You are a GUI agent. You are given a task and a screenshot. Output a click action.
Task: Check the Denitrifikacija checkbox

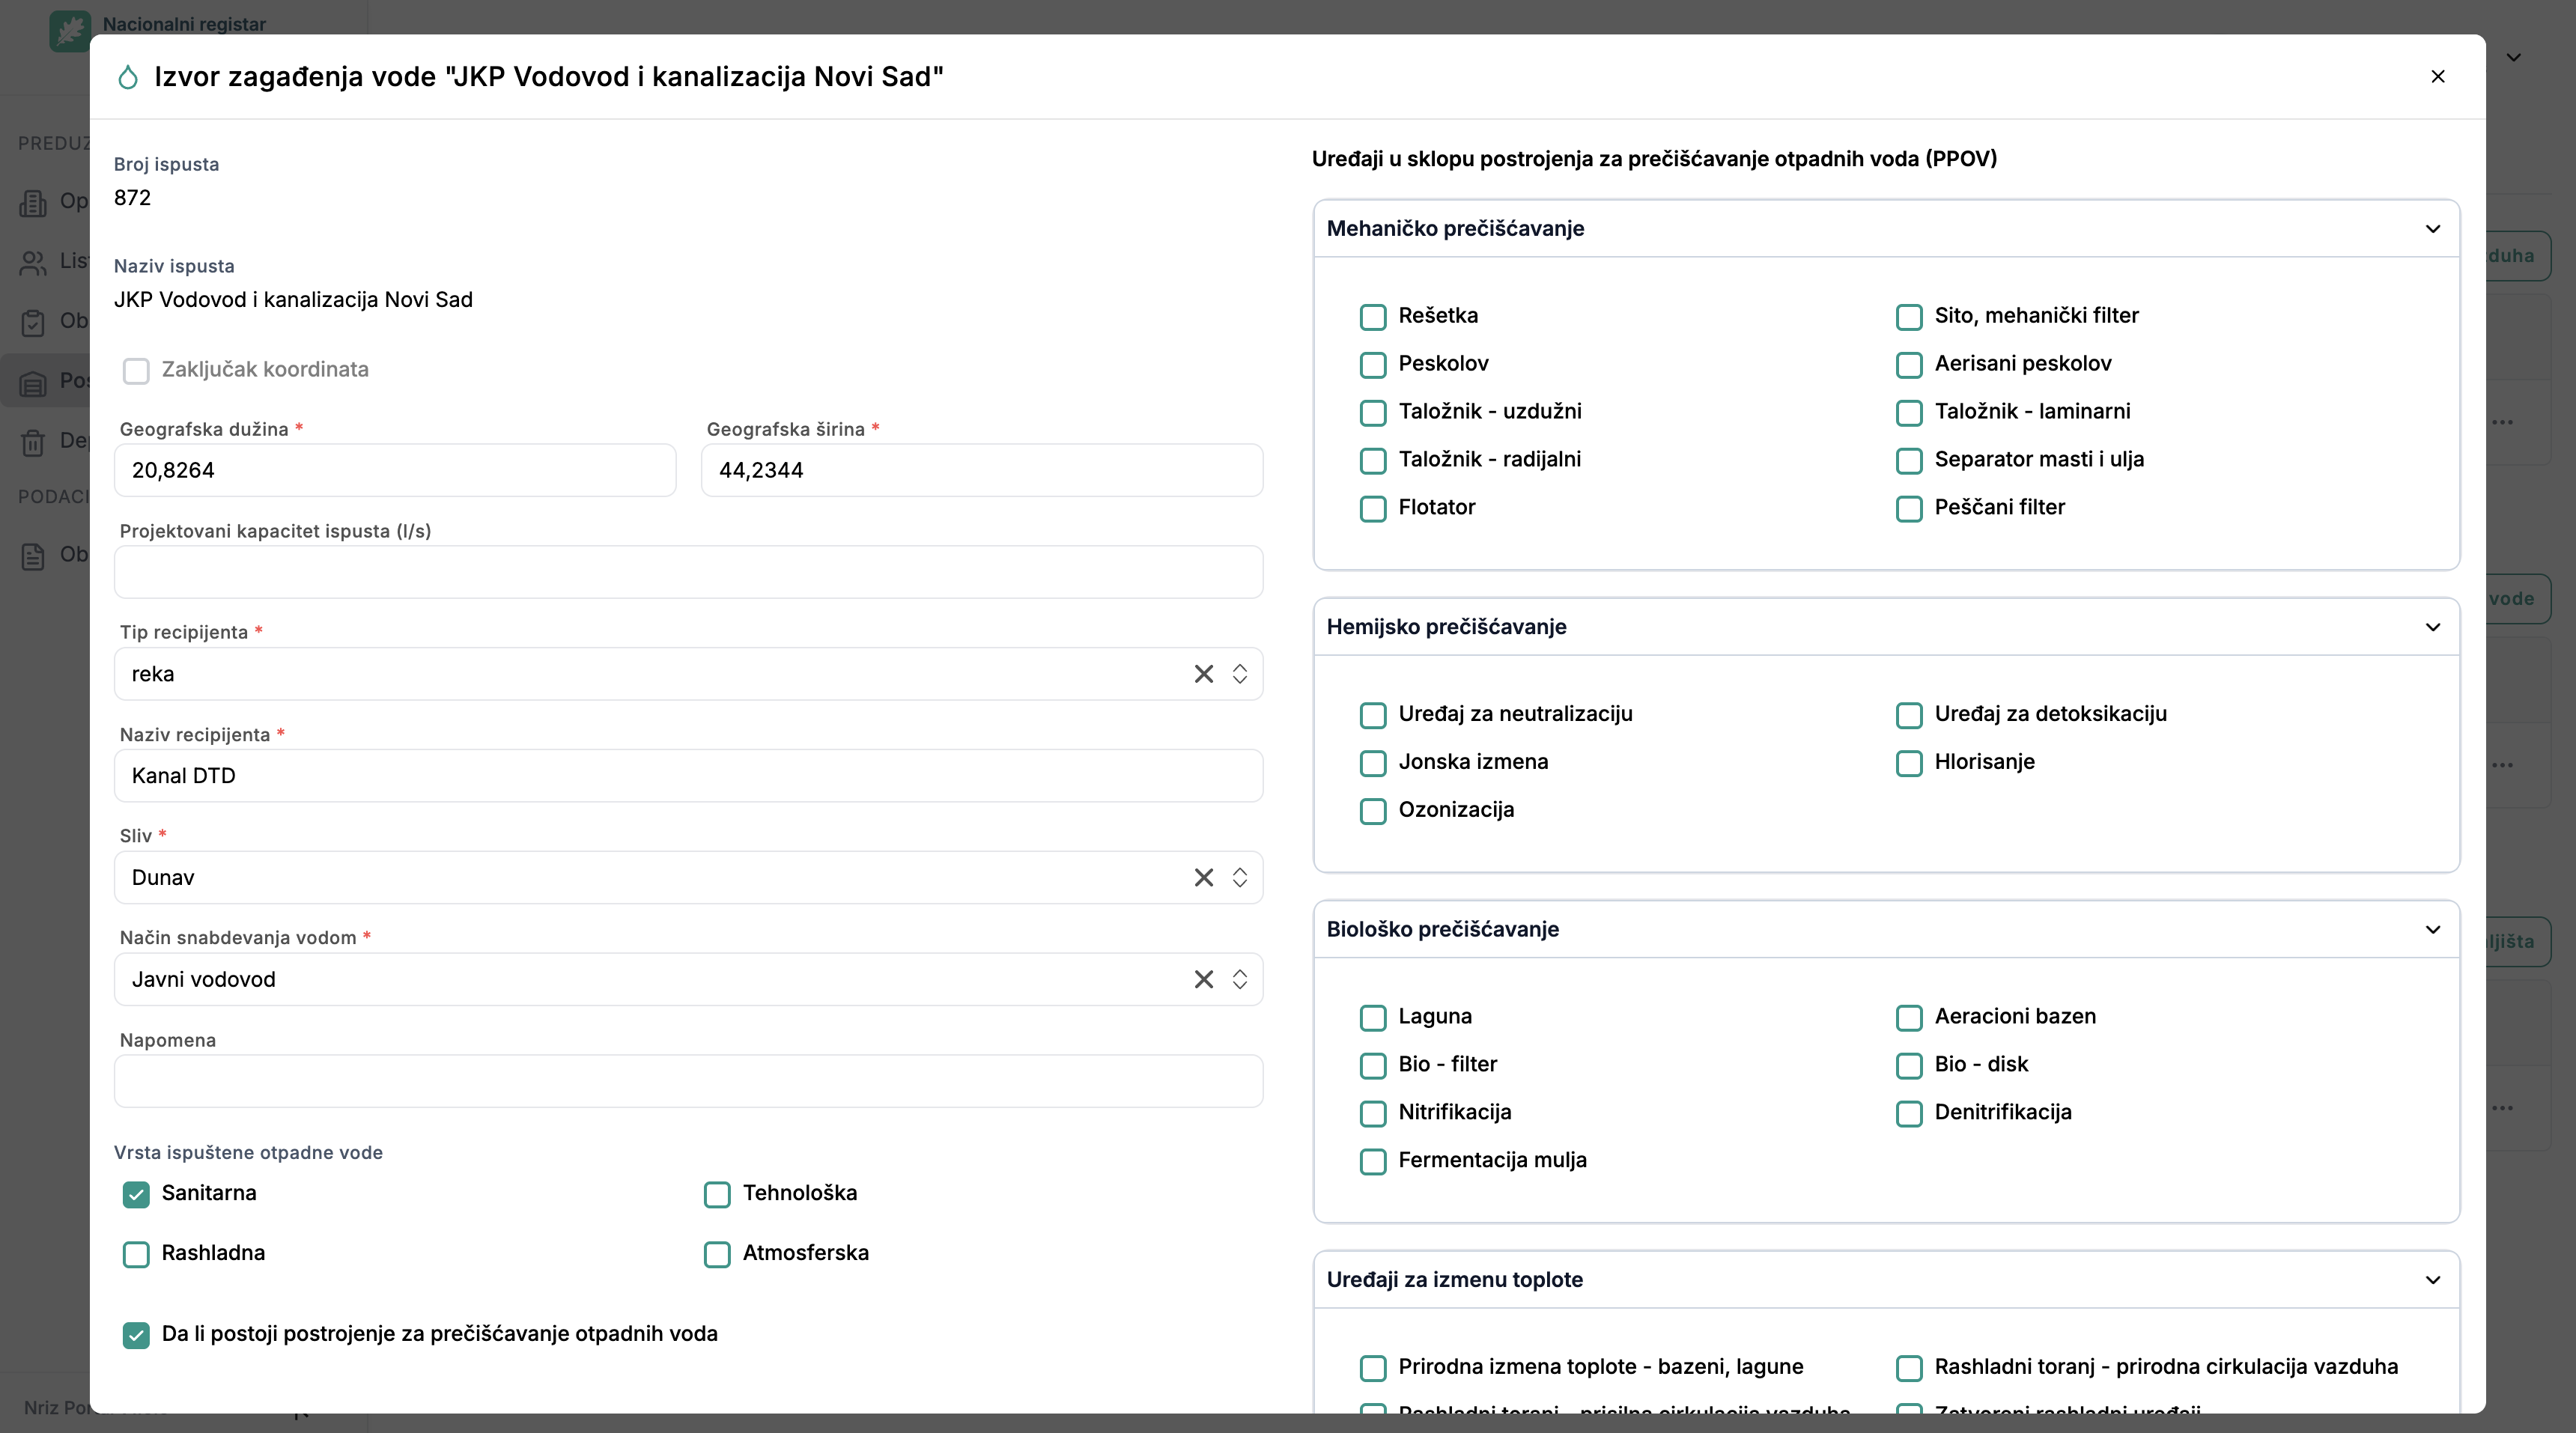click(x=1909, y=1114)
